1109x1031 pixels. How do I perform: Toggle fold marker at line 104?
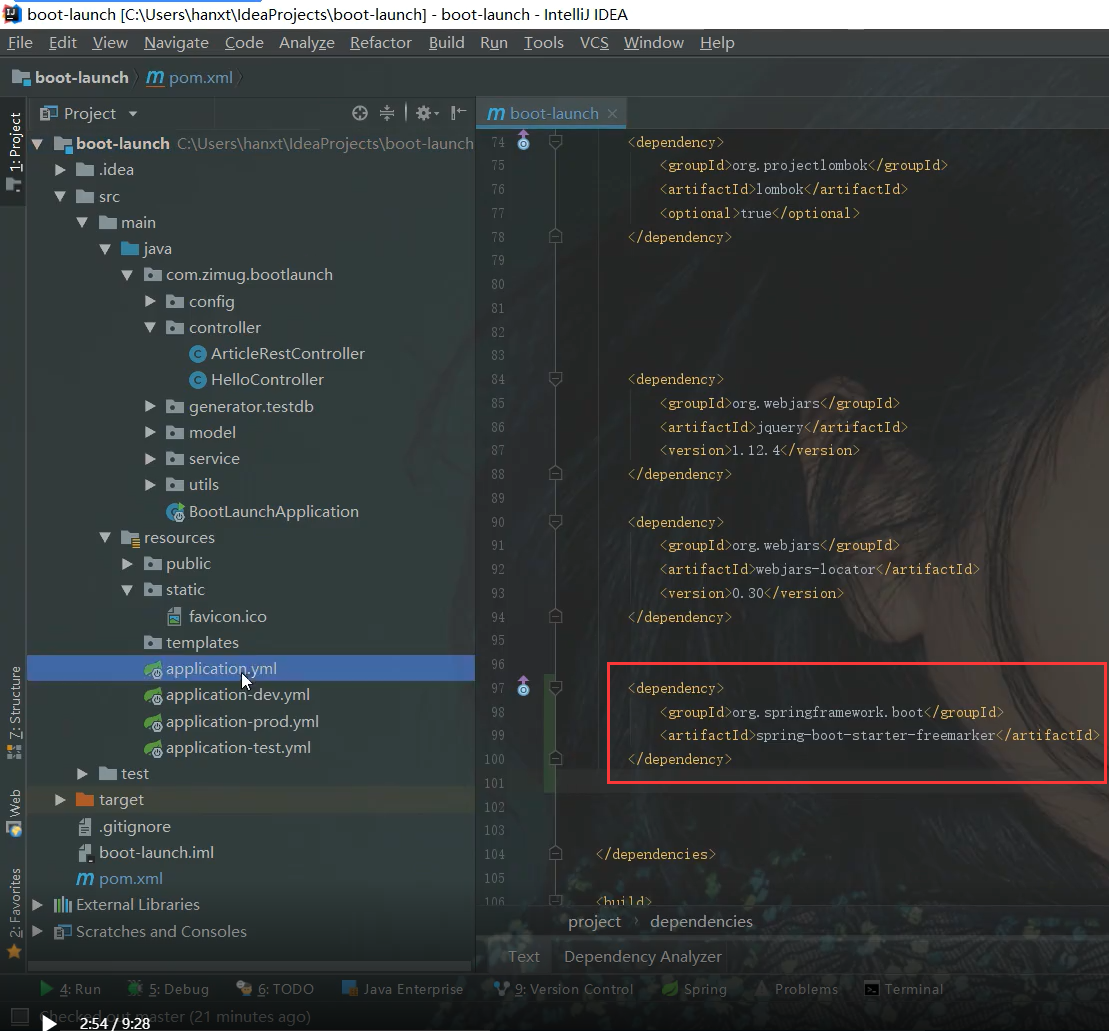(556, 854)
